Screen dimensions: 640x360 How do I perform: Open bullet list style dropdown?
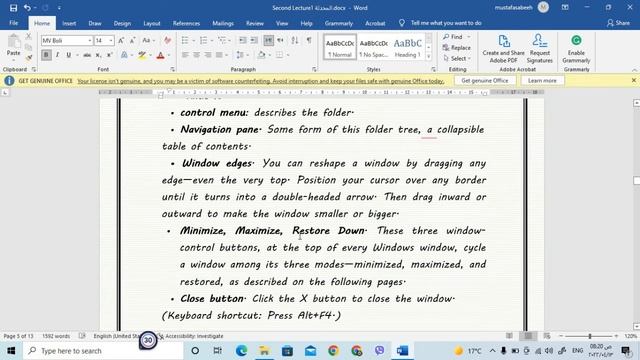point(193,40)
